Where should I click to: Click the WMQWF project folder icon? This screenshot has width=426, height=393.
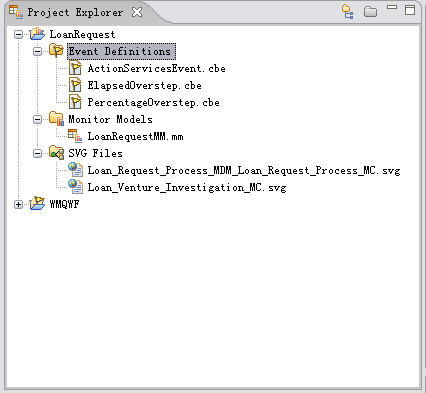click(37, 204)
